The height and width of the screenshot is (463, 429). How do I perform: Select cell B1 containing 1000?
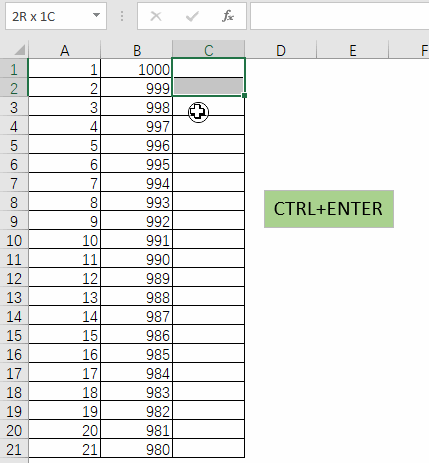(x=137, y=69)
